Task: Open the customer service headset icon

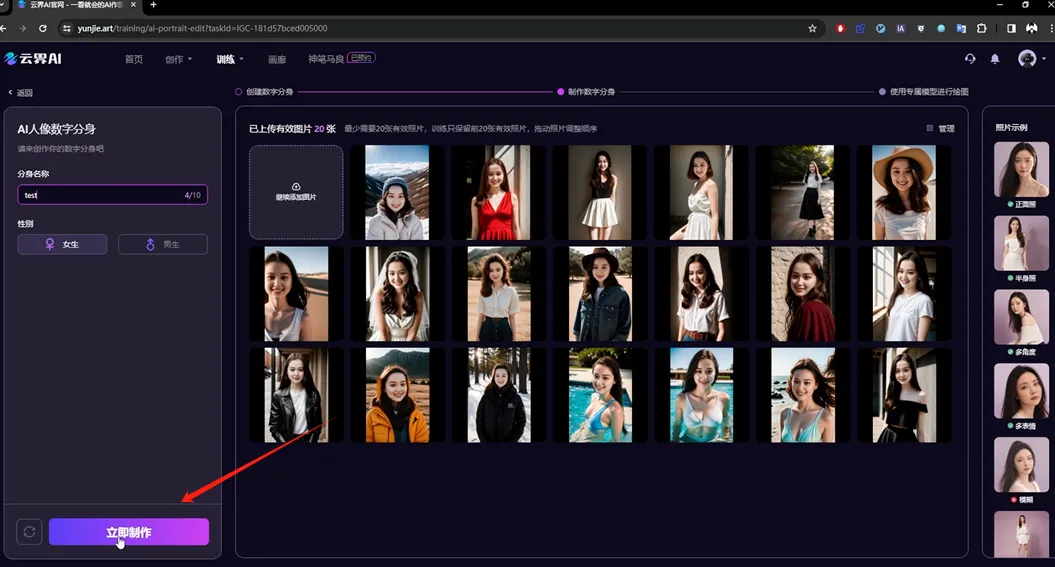Action: 970,59
